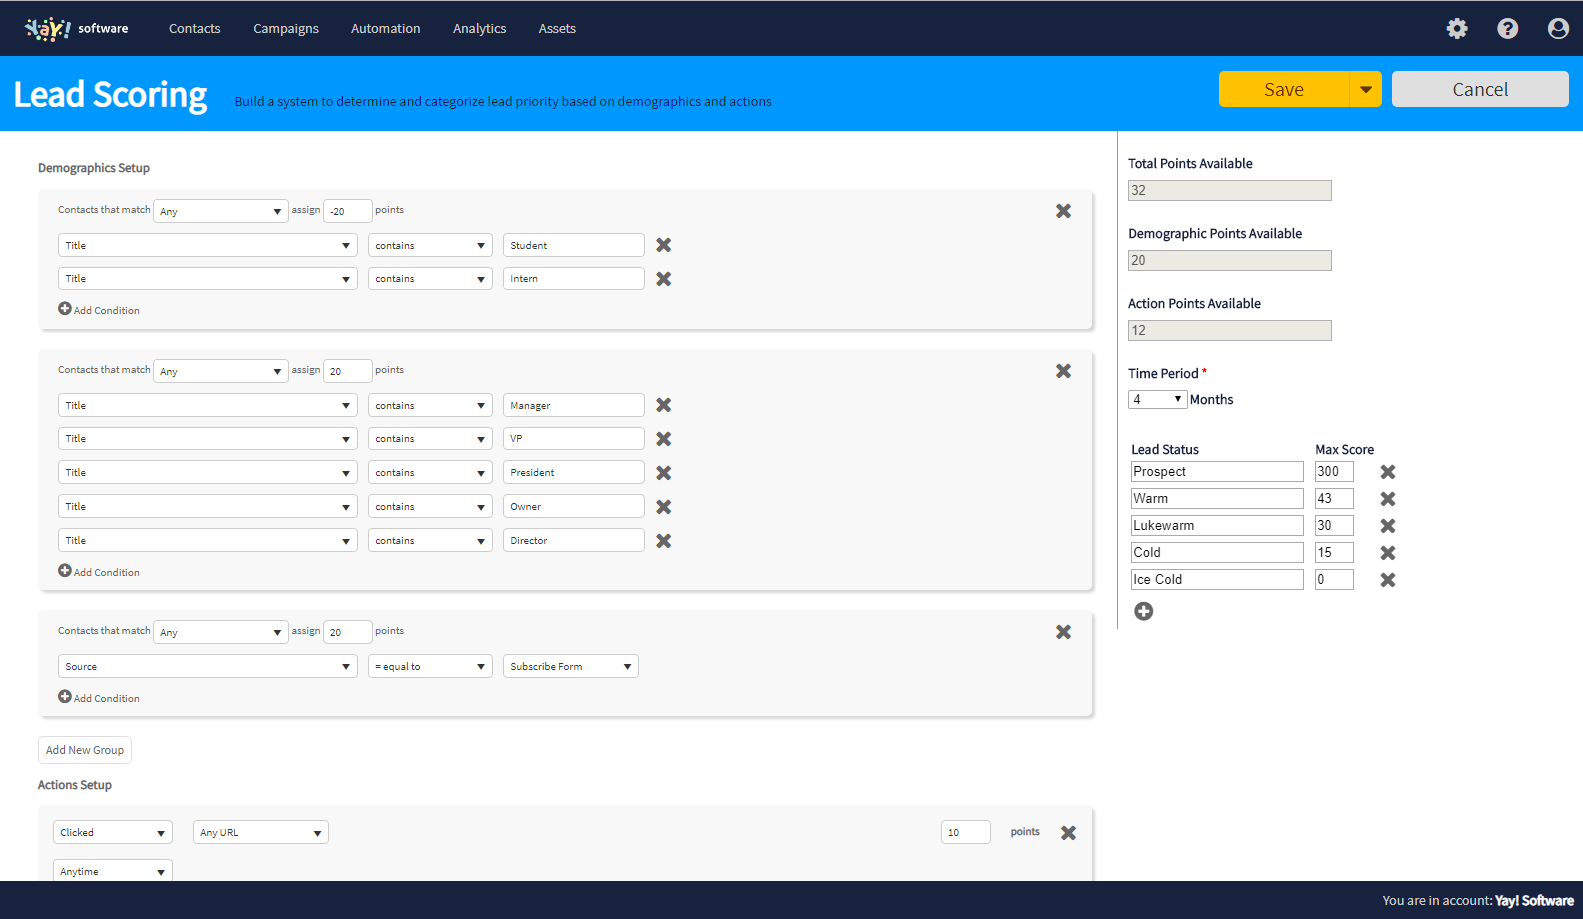1583x919 pixels.
Task: Delete the group assigning -20 points
Action: point(1063,211)
